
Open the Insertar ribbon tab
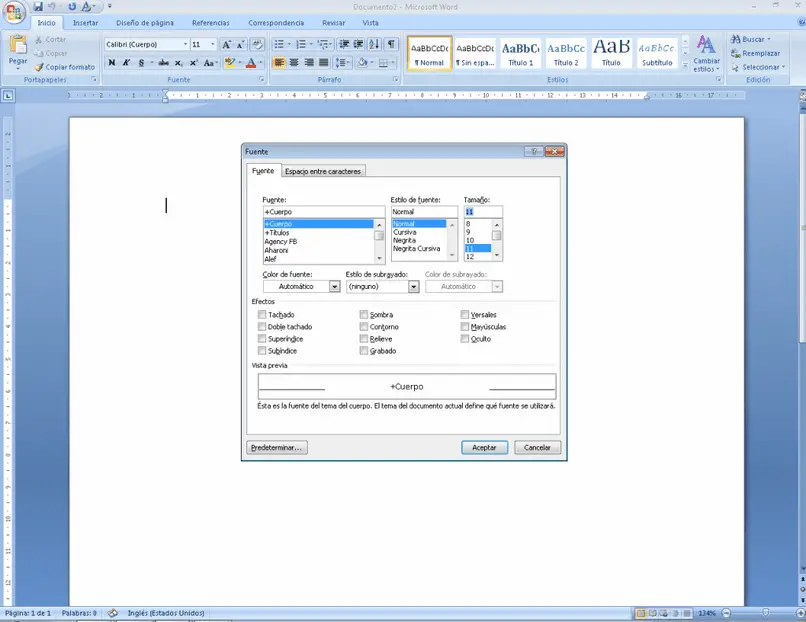tap(85, 23)
